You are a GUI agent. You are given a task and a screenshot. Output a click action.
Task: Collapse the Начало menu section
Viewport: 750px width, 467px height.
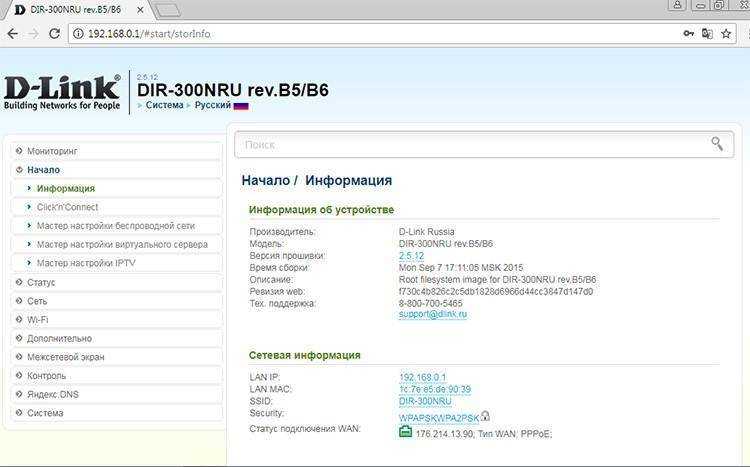coord(116,170)
